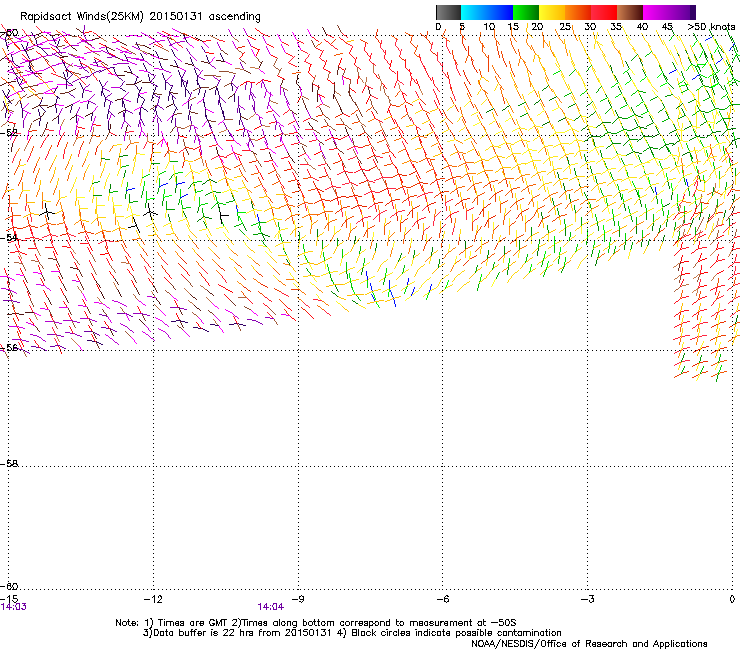Click the '5' legend label

tap(462, 27)
